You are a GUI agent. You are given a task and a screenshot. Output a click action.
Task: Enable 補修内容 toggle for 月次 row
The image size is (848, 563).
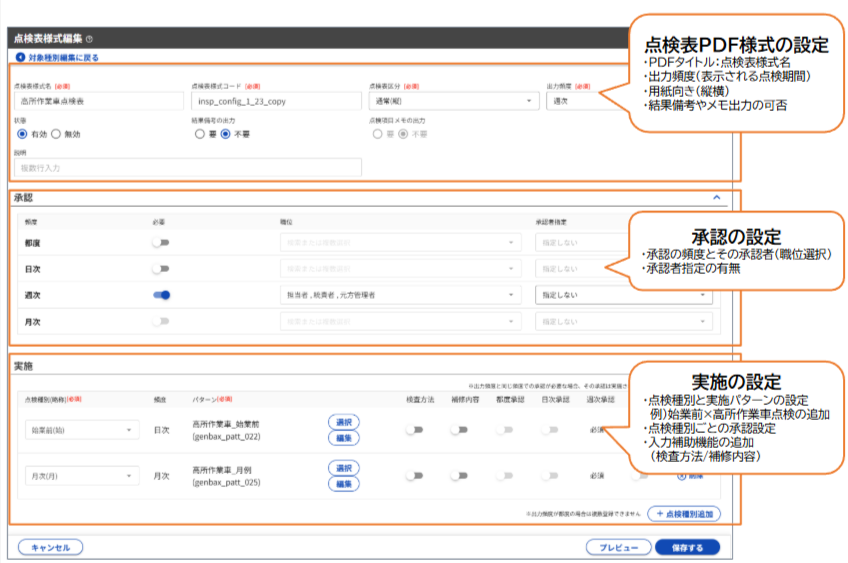[458, 476]
